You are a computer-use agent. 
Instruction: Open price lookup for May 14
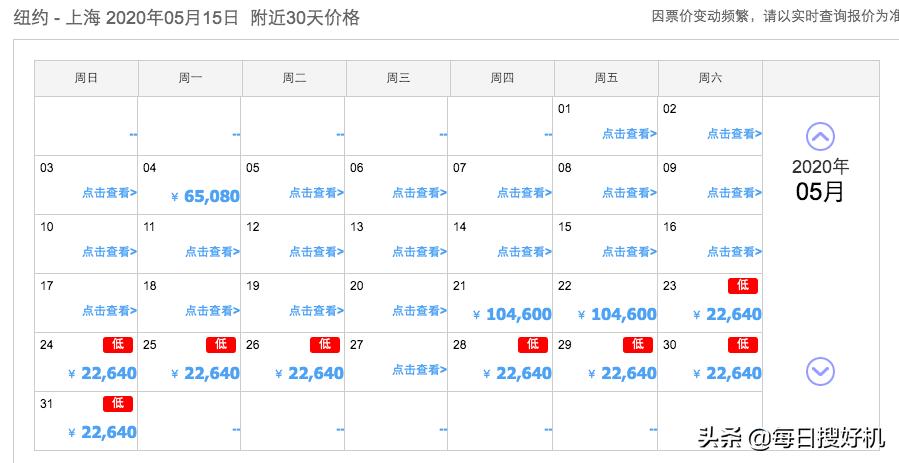[x=524, y=252]
